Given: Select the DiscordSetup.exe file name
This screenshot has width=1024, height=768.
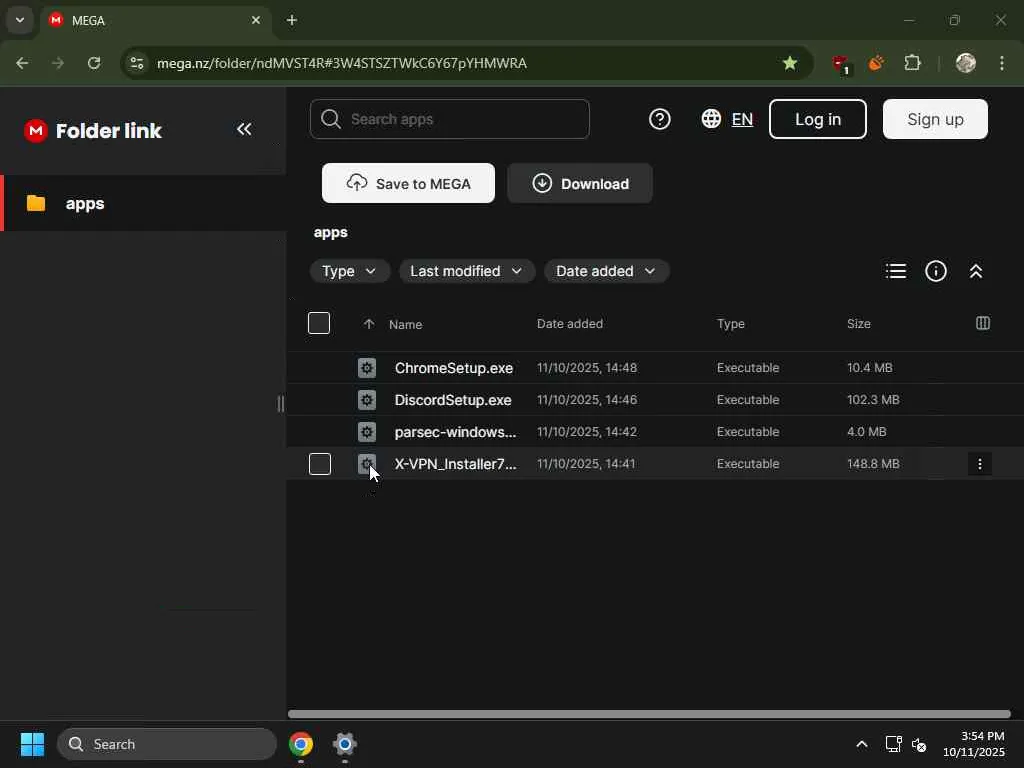Looking at the screenshot, I should 453,400.
